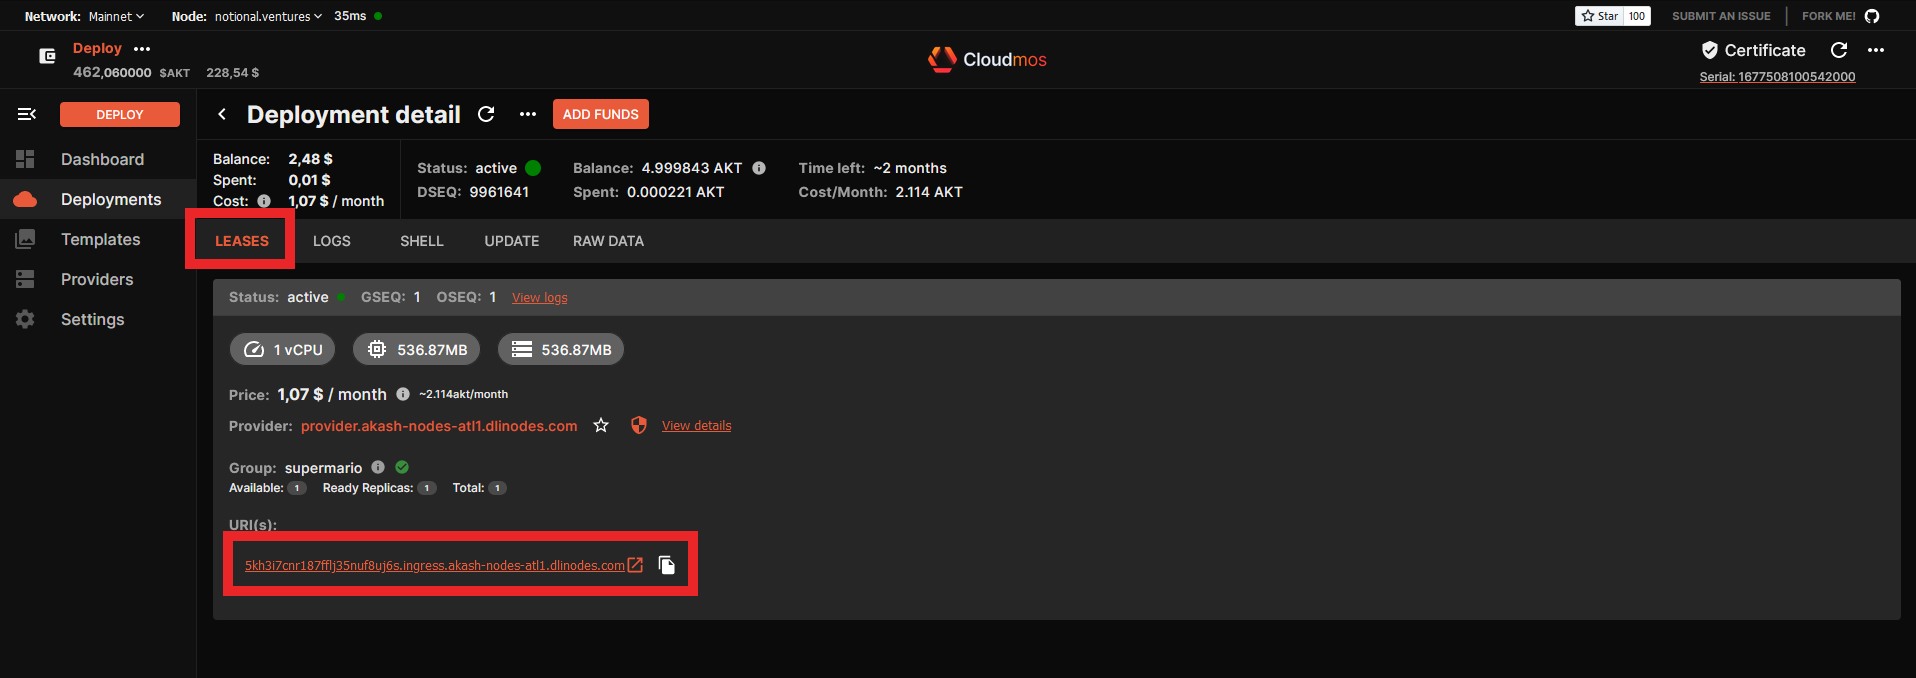Click the back arrow beside Deployment detail
1916x678 pixels.
tap(222, 115)
